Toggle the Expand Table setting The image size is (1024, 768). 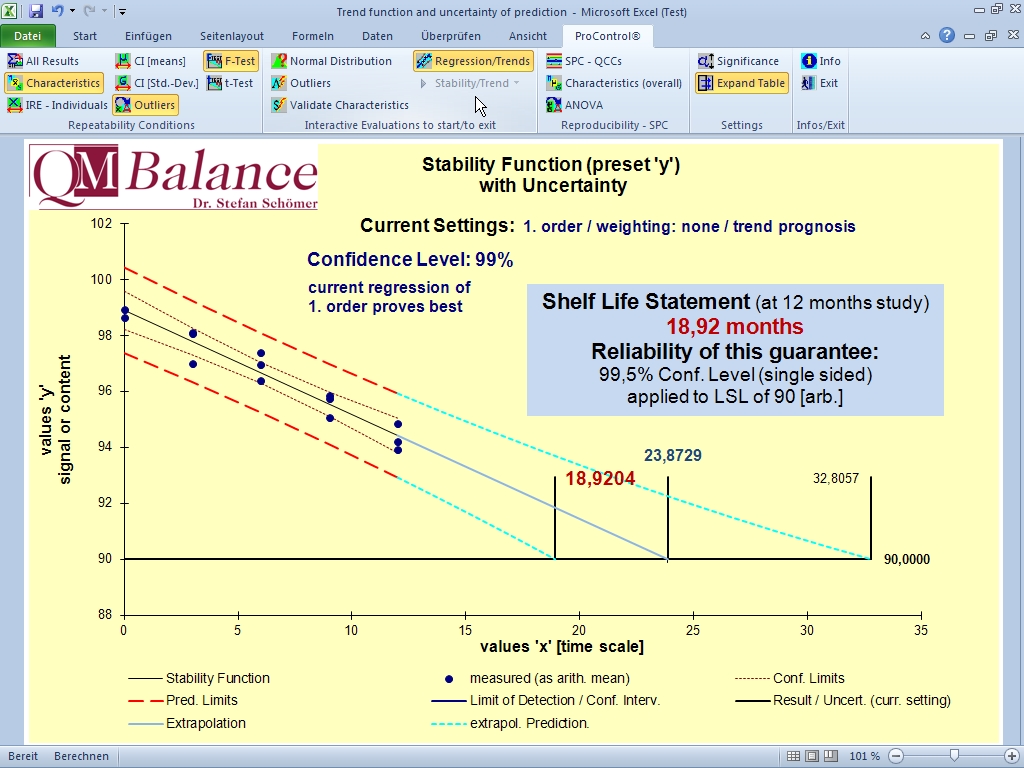(x=741, y=83)
